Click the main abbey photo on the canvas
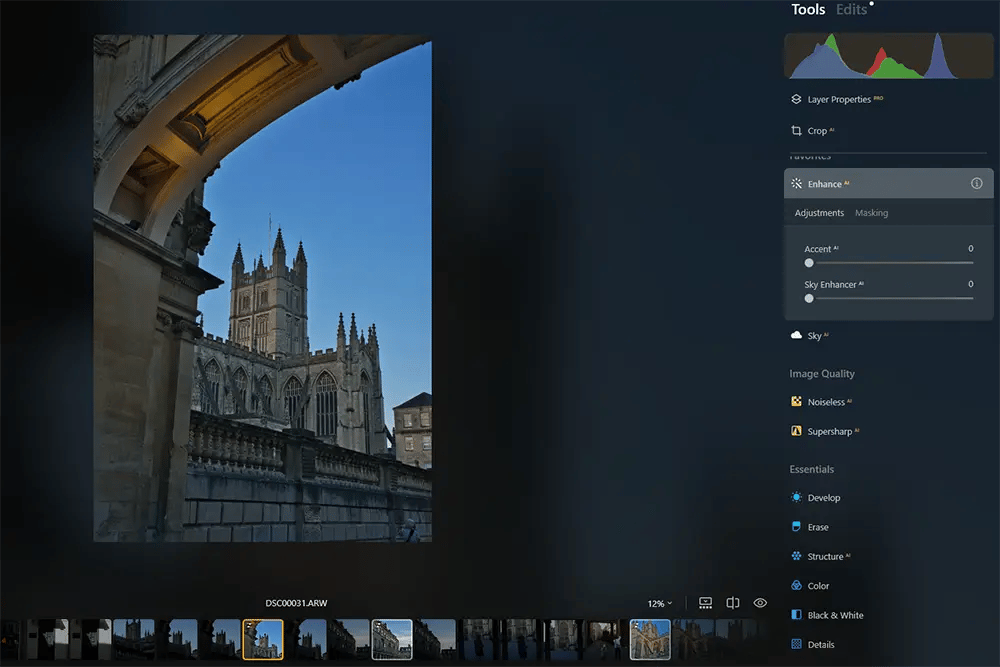The height and width of the screenshot is (667, 1000). (263, 288)
